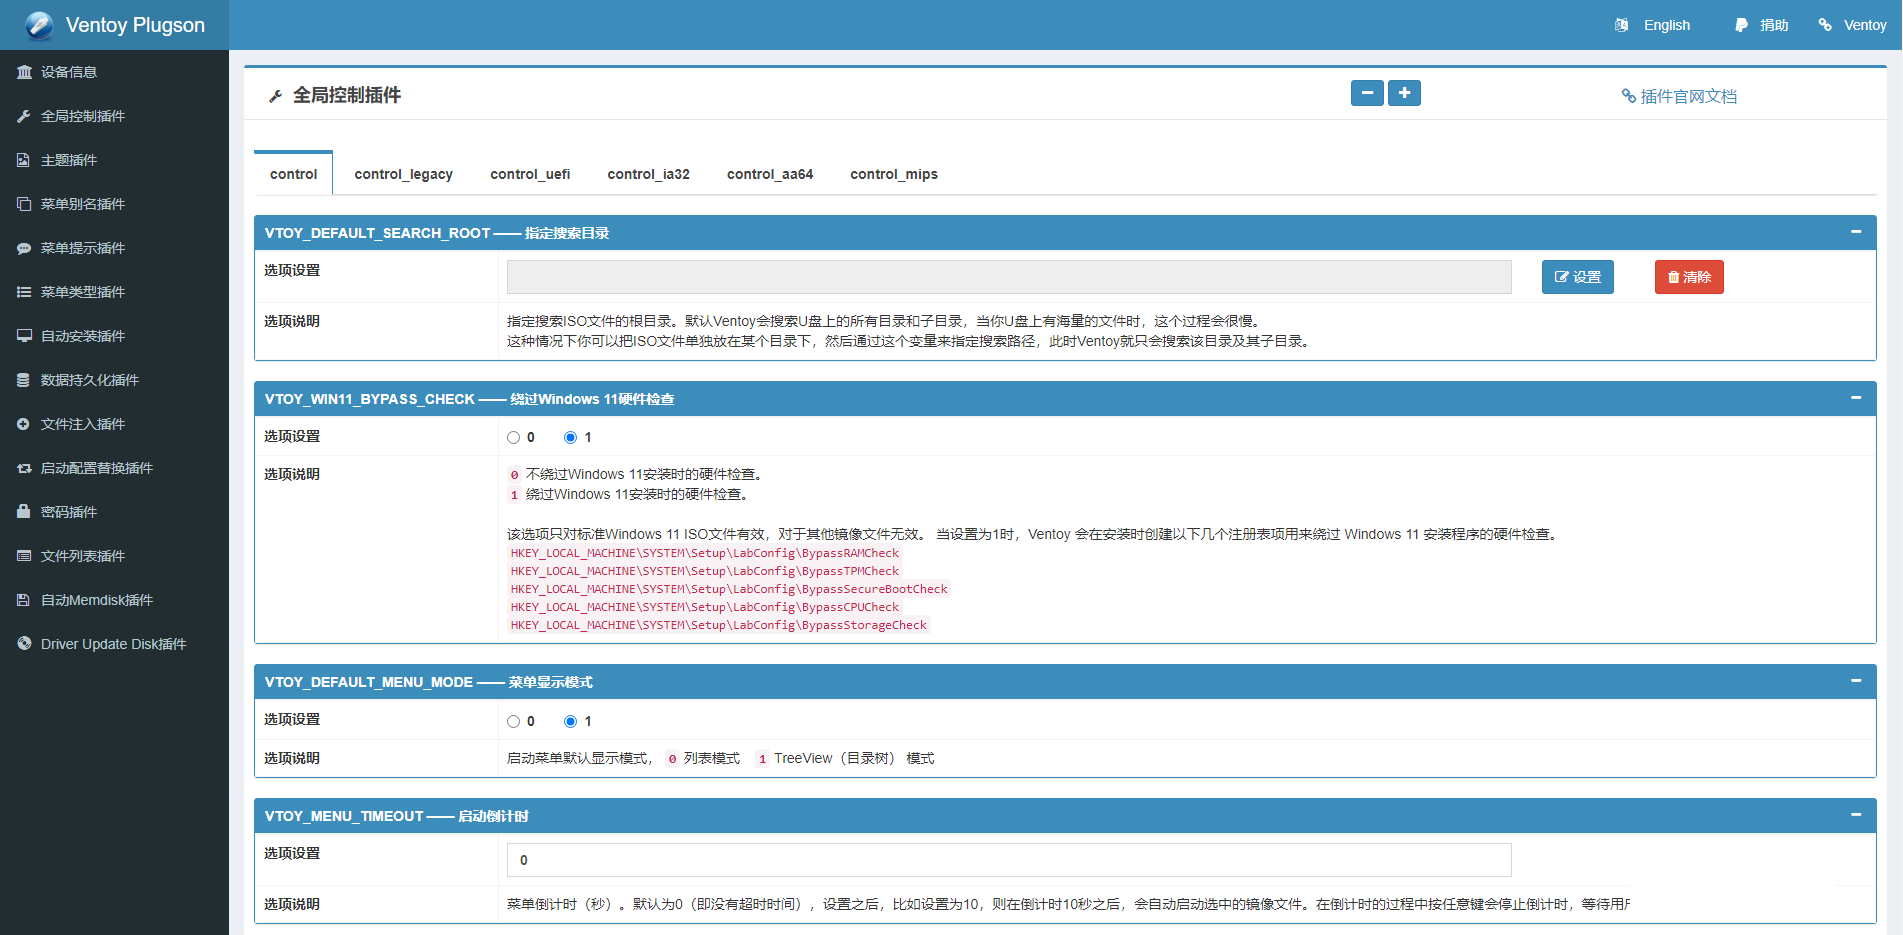The width and height of the screenshot is (1903, 935).
Task: Click the blue 设置 button
Action: pos(1578,277)
